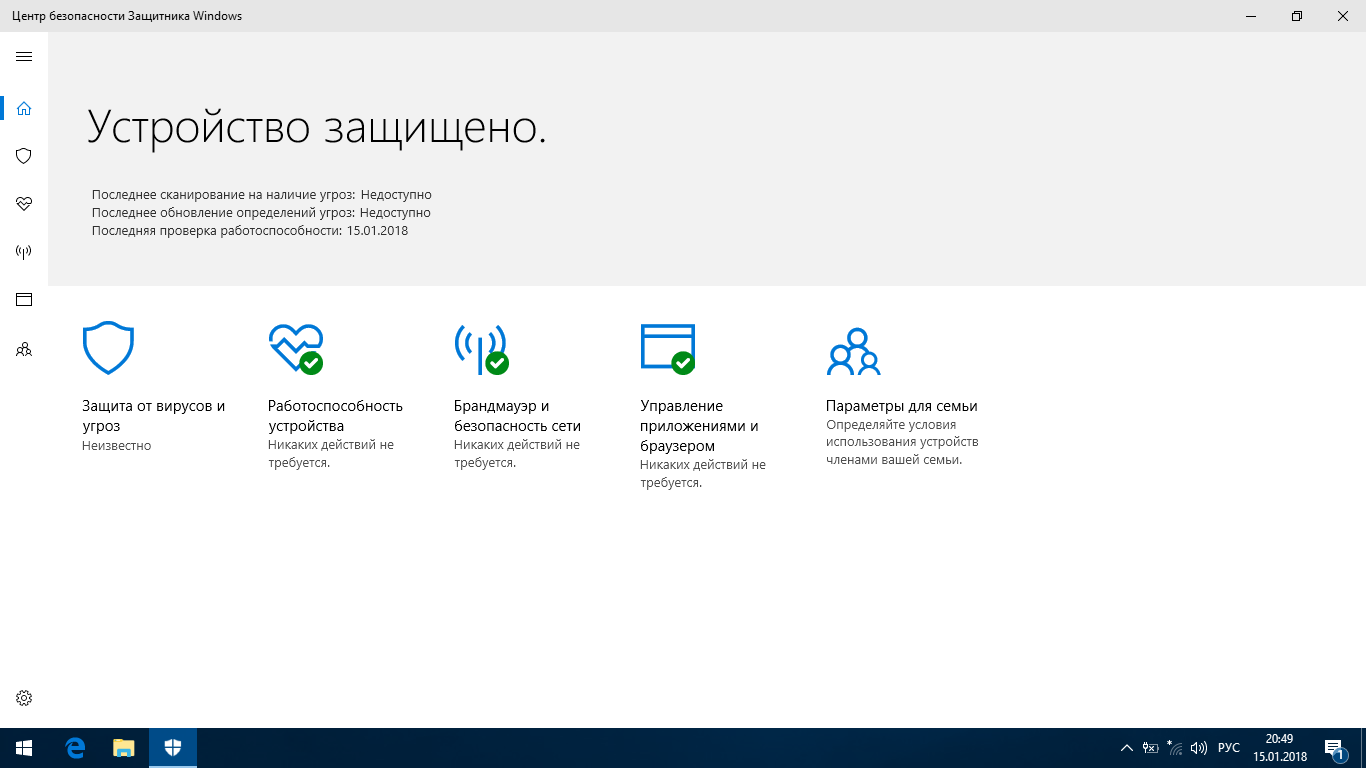Click the Defender shield icon in the taskbar

tap(173, 748)
